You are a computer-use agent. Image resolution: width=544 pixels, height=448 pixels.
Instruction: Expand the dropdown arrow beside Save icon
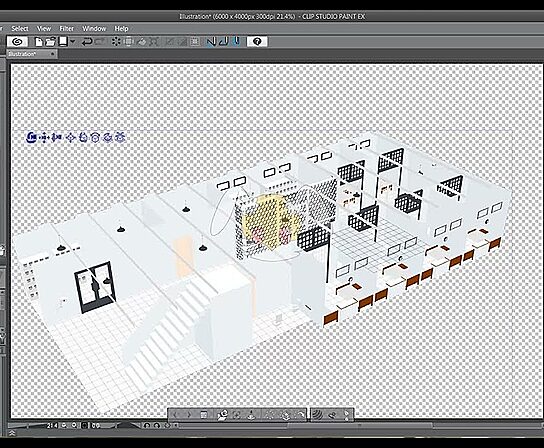pos(73,42)
